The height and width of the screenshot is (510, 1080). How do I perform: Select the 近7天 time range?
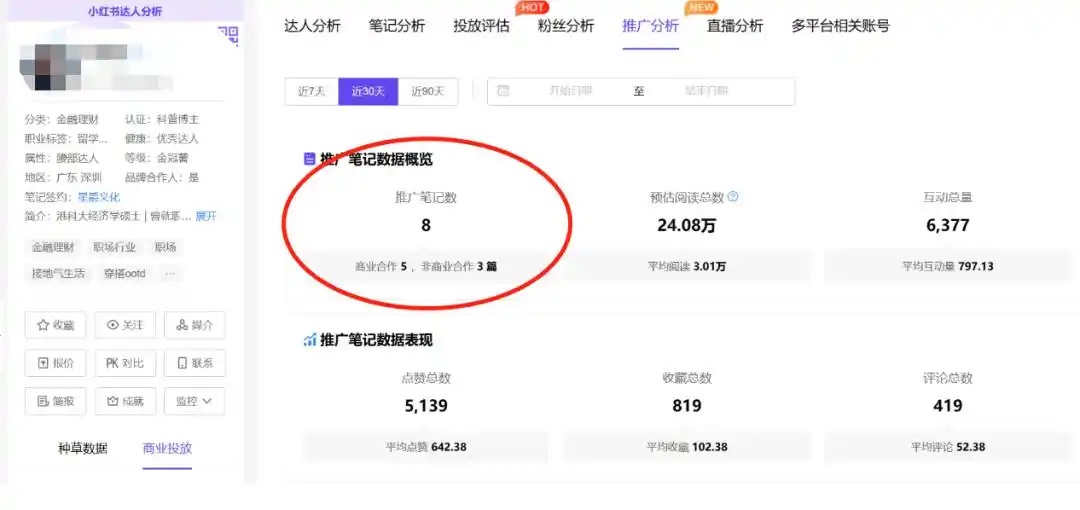pos(311,92)
